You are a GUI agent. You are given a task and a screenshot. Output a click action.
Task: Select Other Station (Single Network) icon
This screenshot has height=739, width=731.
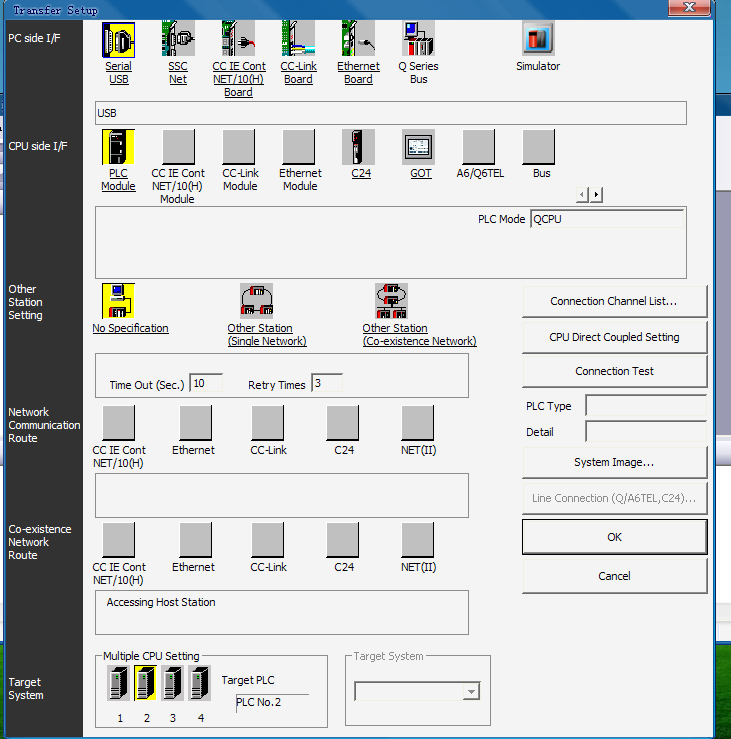pos(257,300)
